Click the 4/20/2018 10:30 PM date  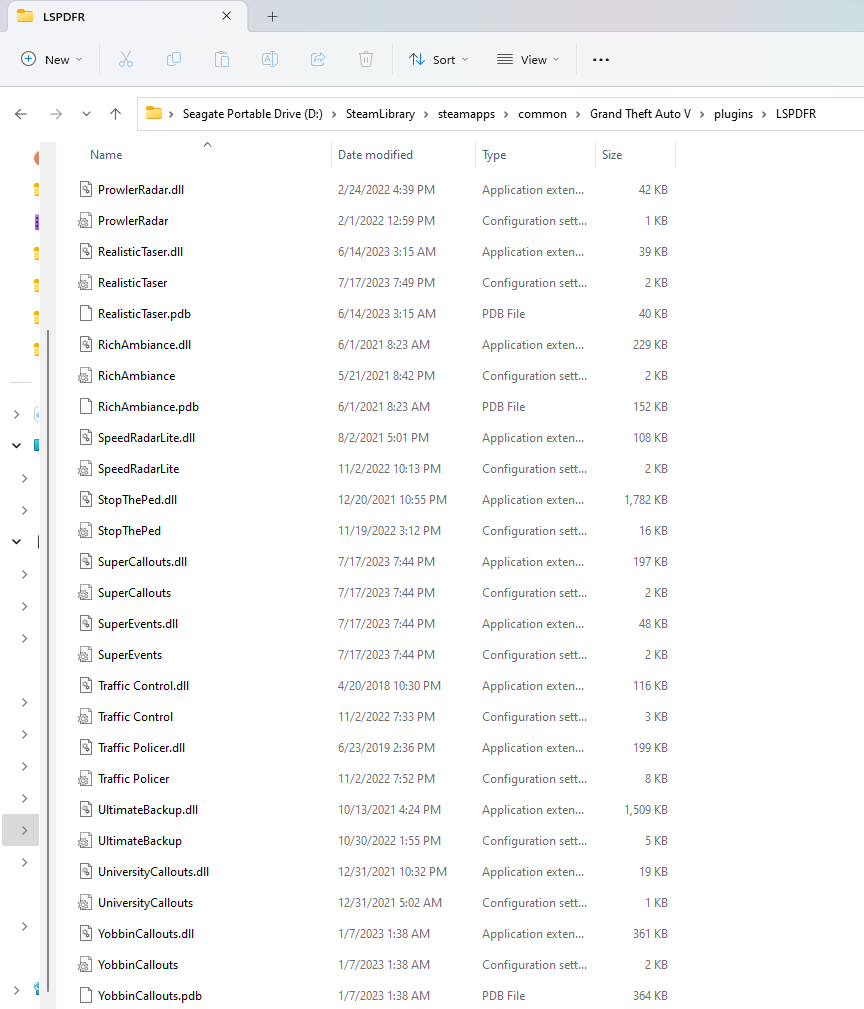pyautogui.click(x=389, y=686)
